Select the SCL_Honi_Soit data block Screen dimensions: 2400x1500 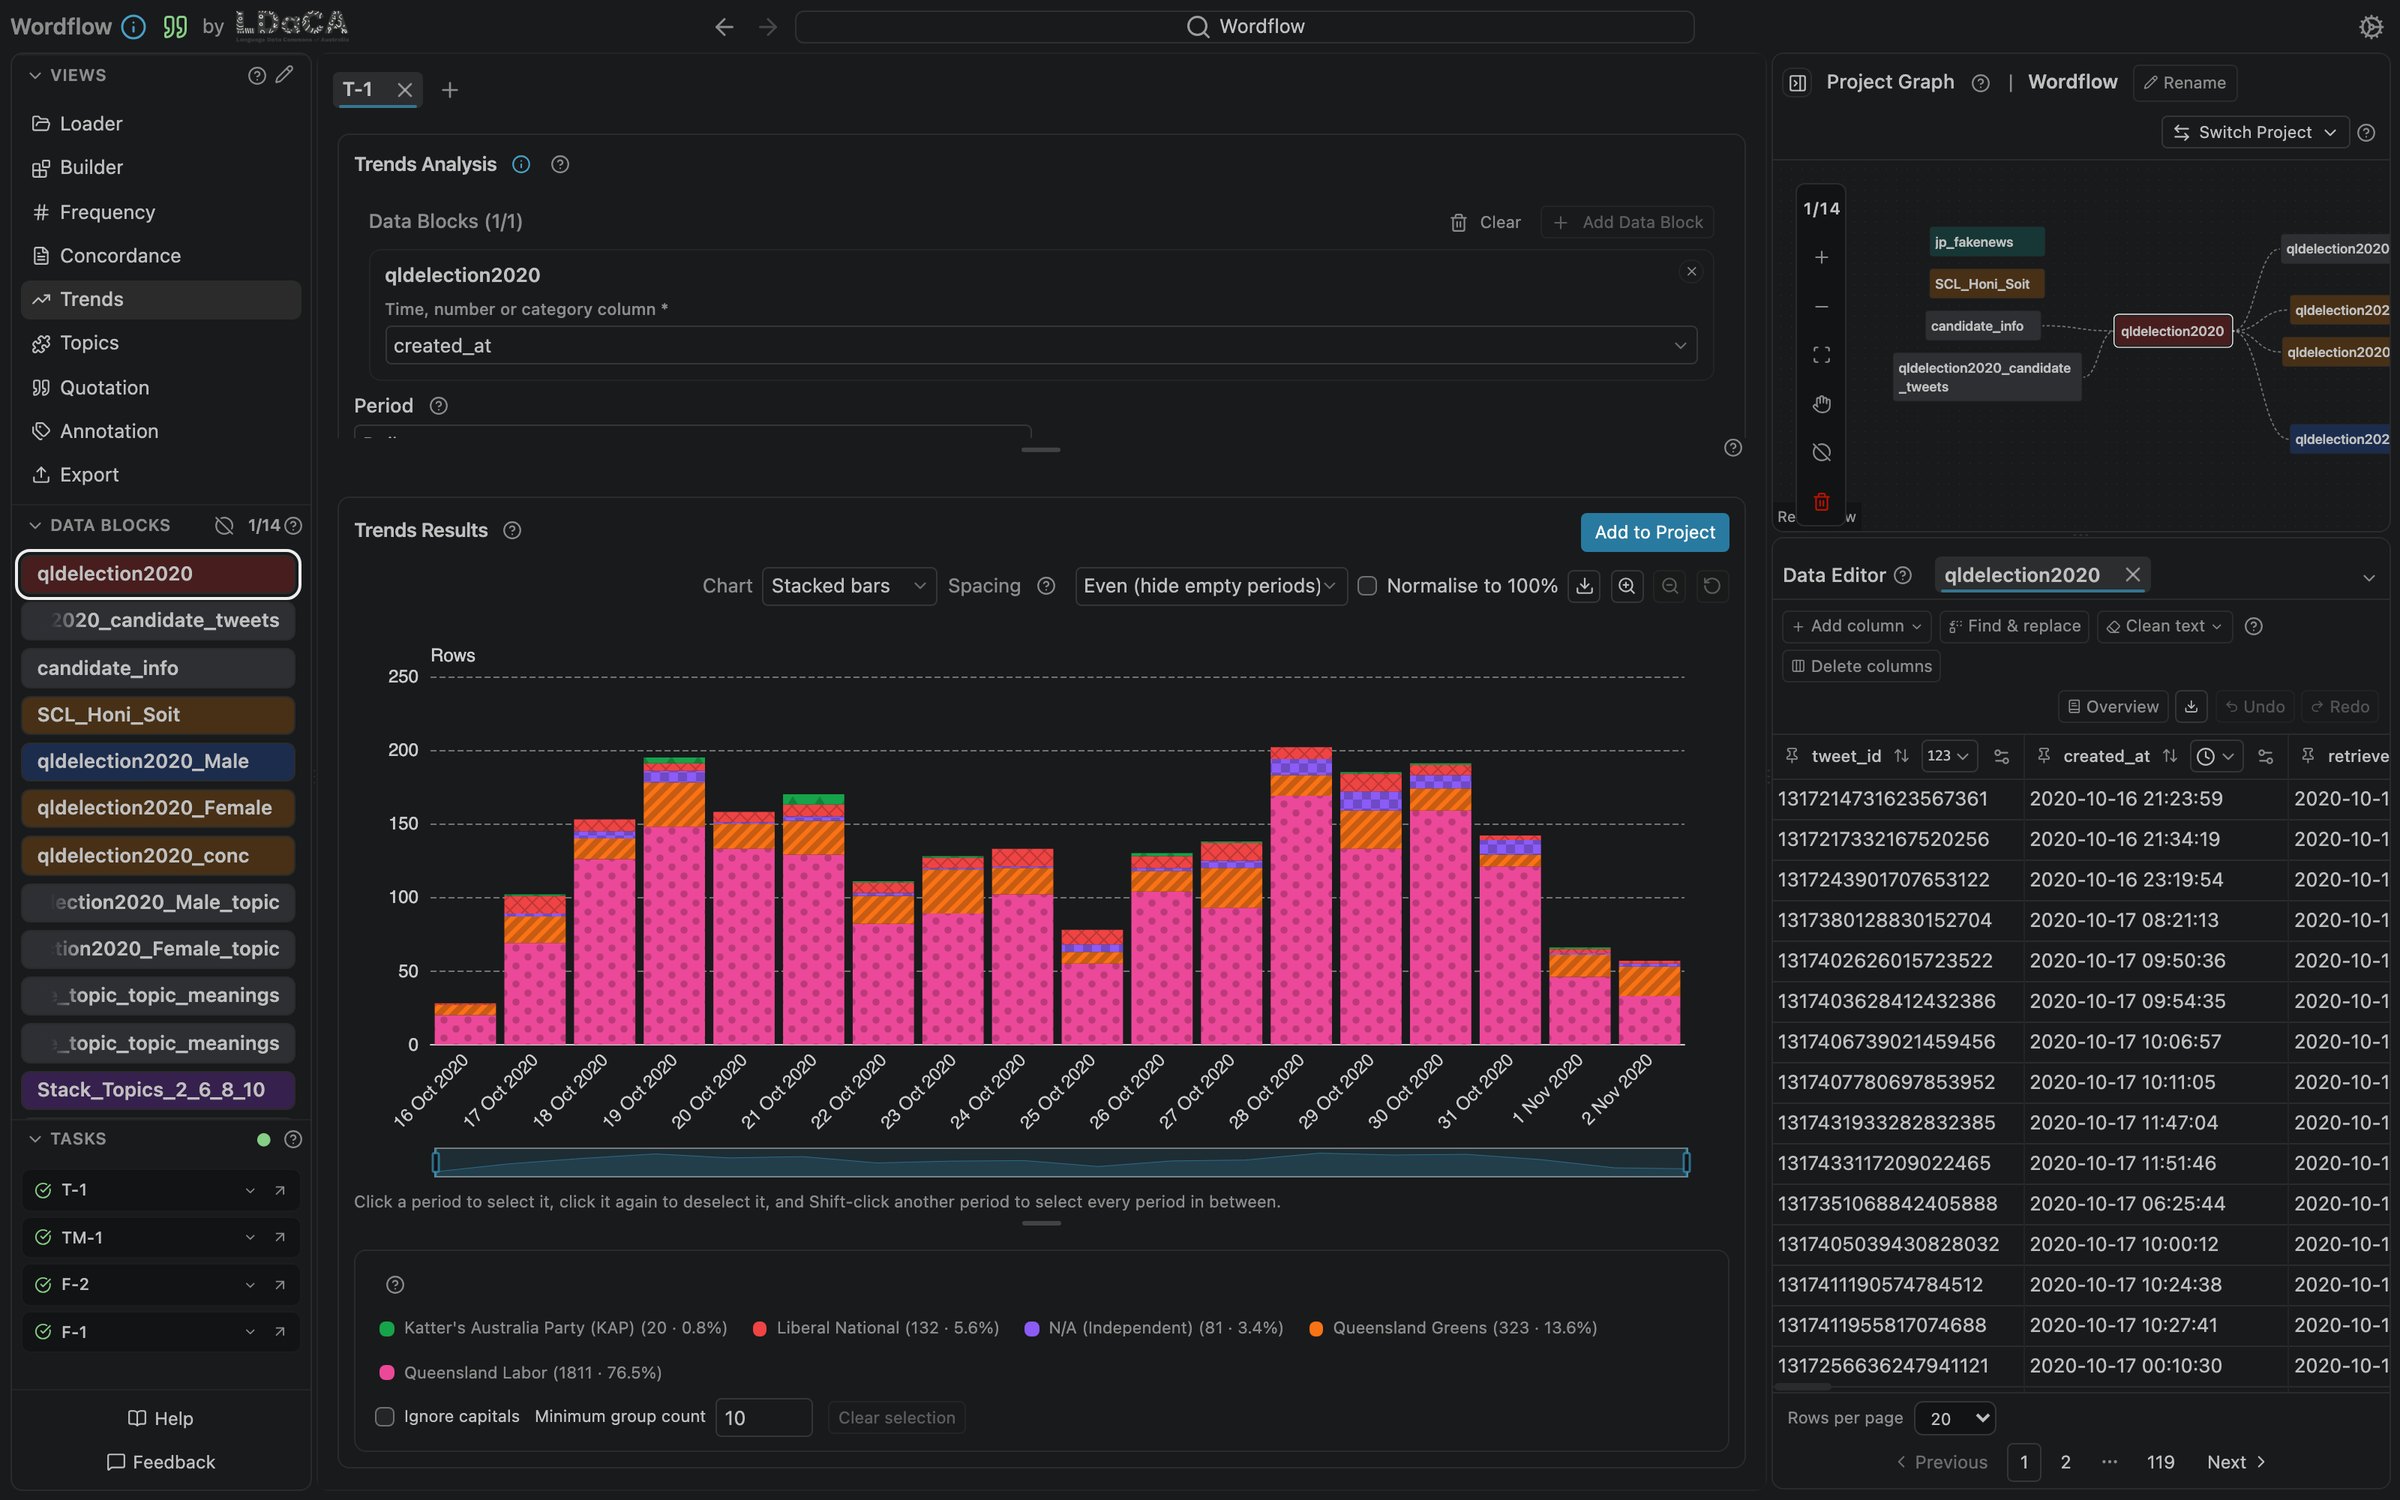(x=158, y=715)
